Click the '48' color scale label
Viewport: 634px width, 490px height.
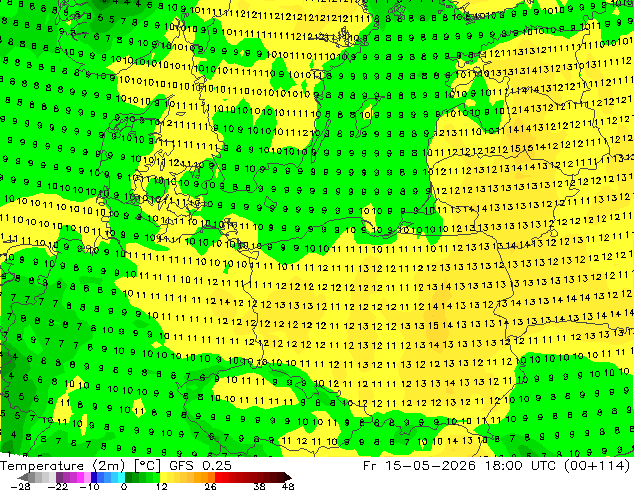288,486
